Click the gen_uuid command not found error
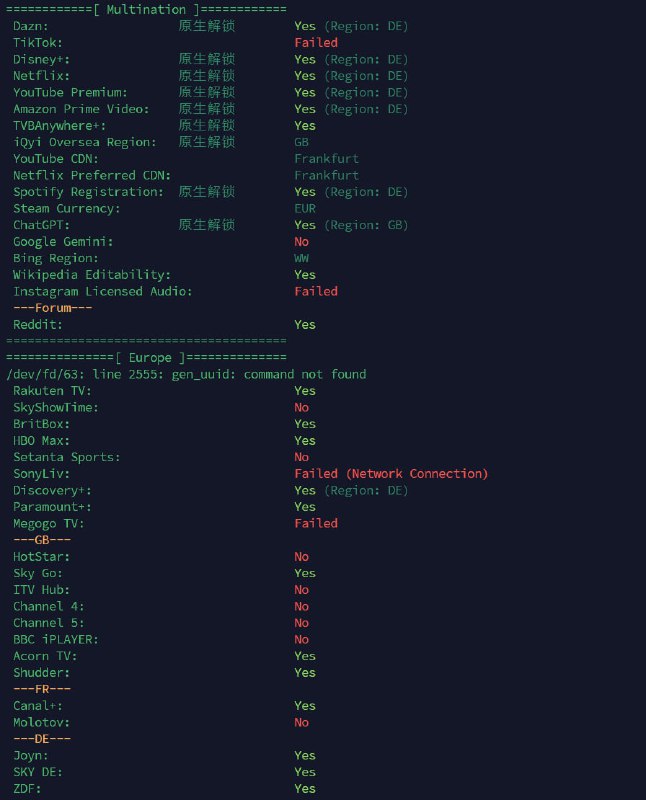The height and width of the screenshot is (800, 646). [x=186, y=374]
